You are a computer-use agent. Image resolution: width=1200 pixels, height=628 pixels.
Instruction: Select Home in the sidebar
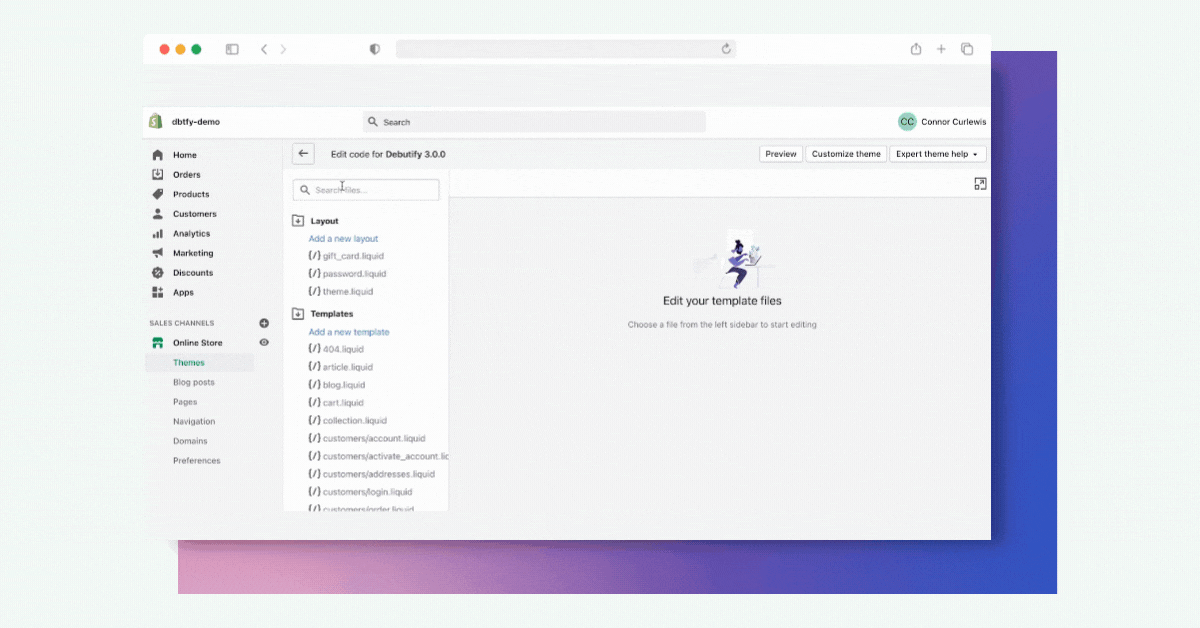pyautogui.click(x=185, y=155)
